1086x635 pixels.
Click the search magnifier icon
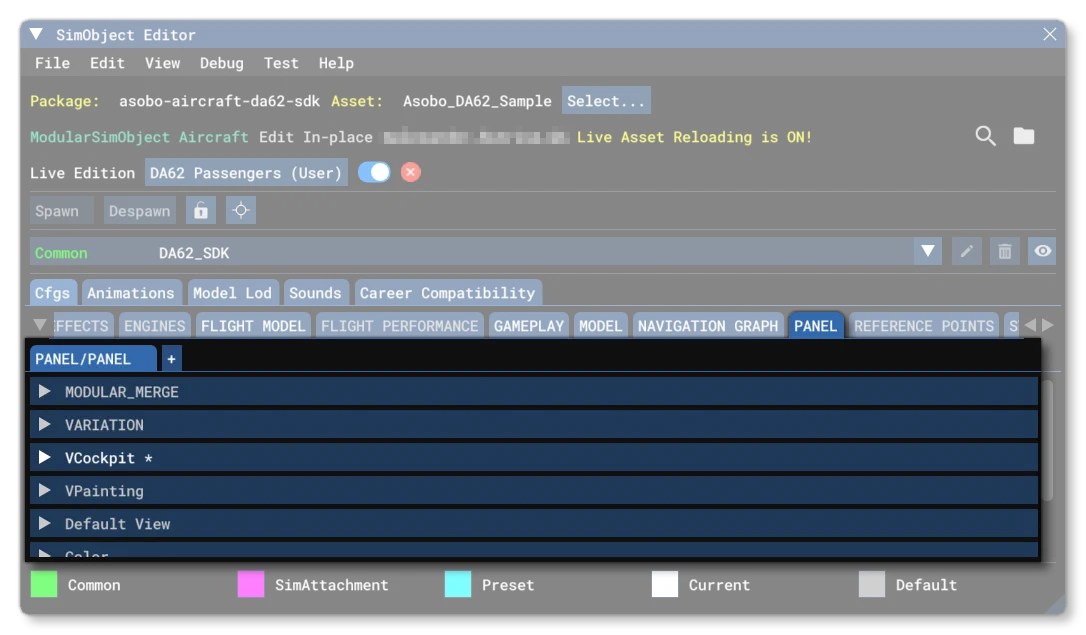985,136
